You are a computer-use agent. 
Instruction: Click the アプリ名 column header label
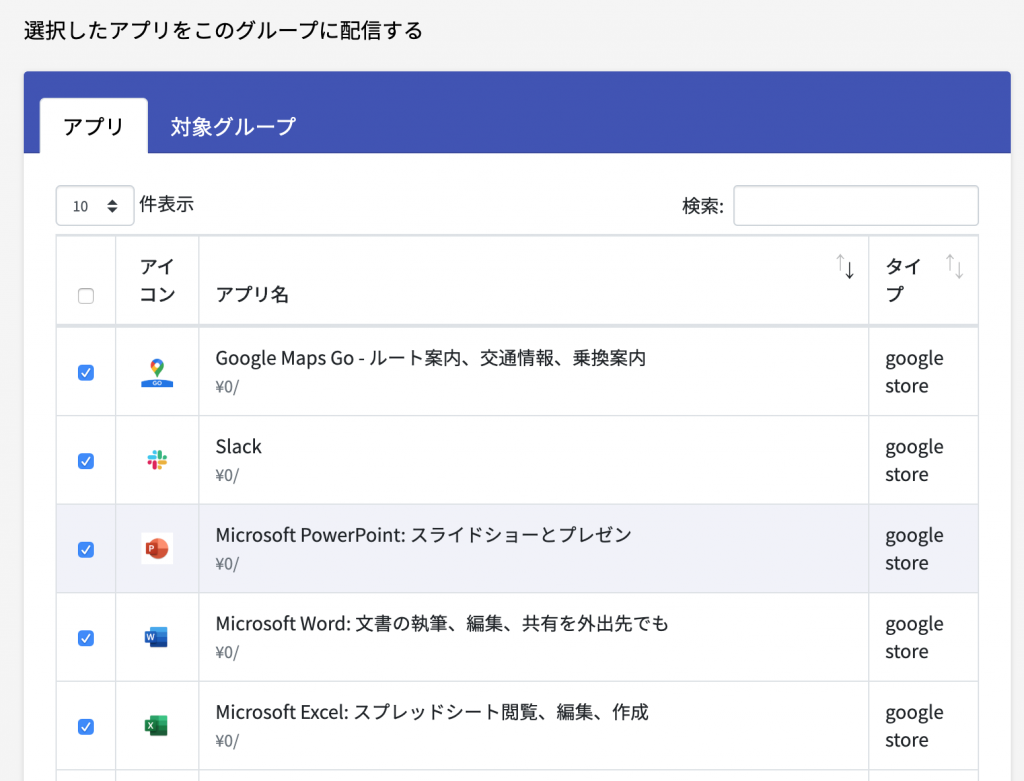[x=252, y=295]
